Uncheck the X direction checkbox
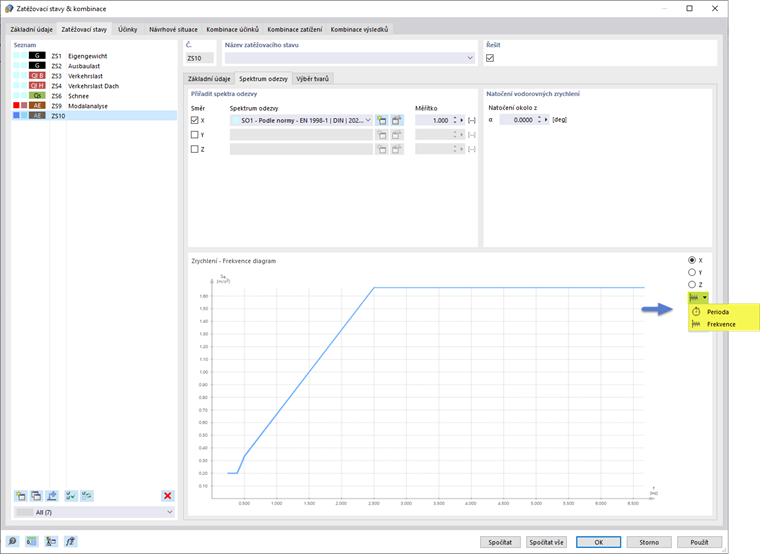This screenshot has height=554, width=760. 194,120
